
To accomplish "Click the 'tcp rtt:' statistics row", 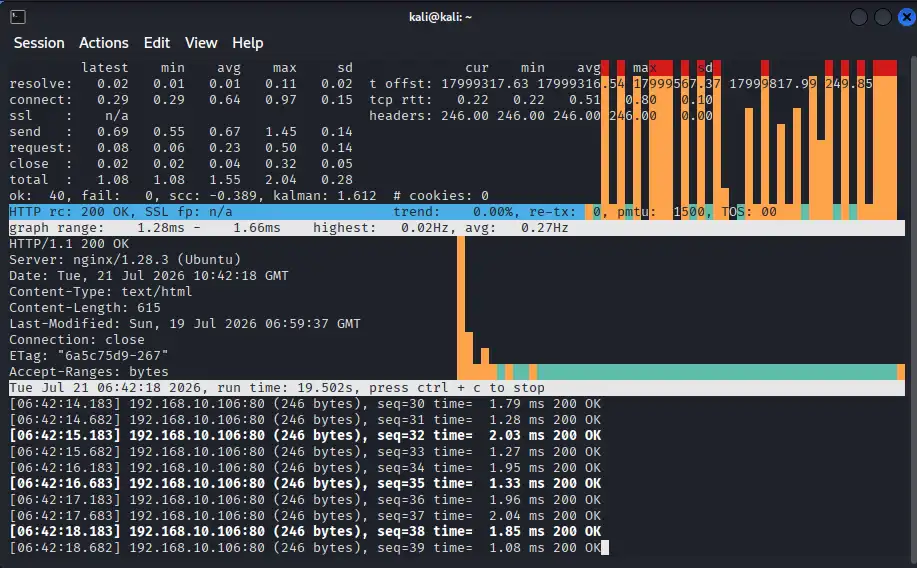I will (541, 99).
